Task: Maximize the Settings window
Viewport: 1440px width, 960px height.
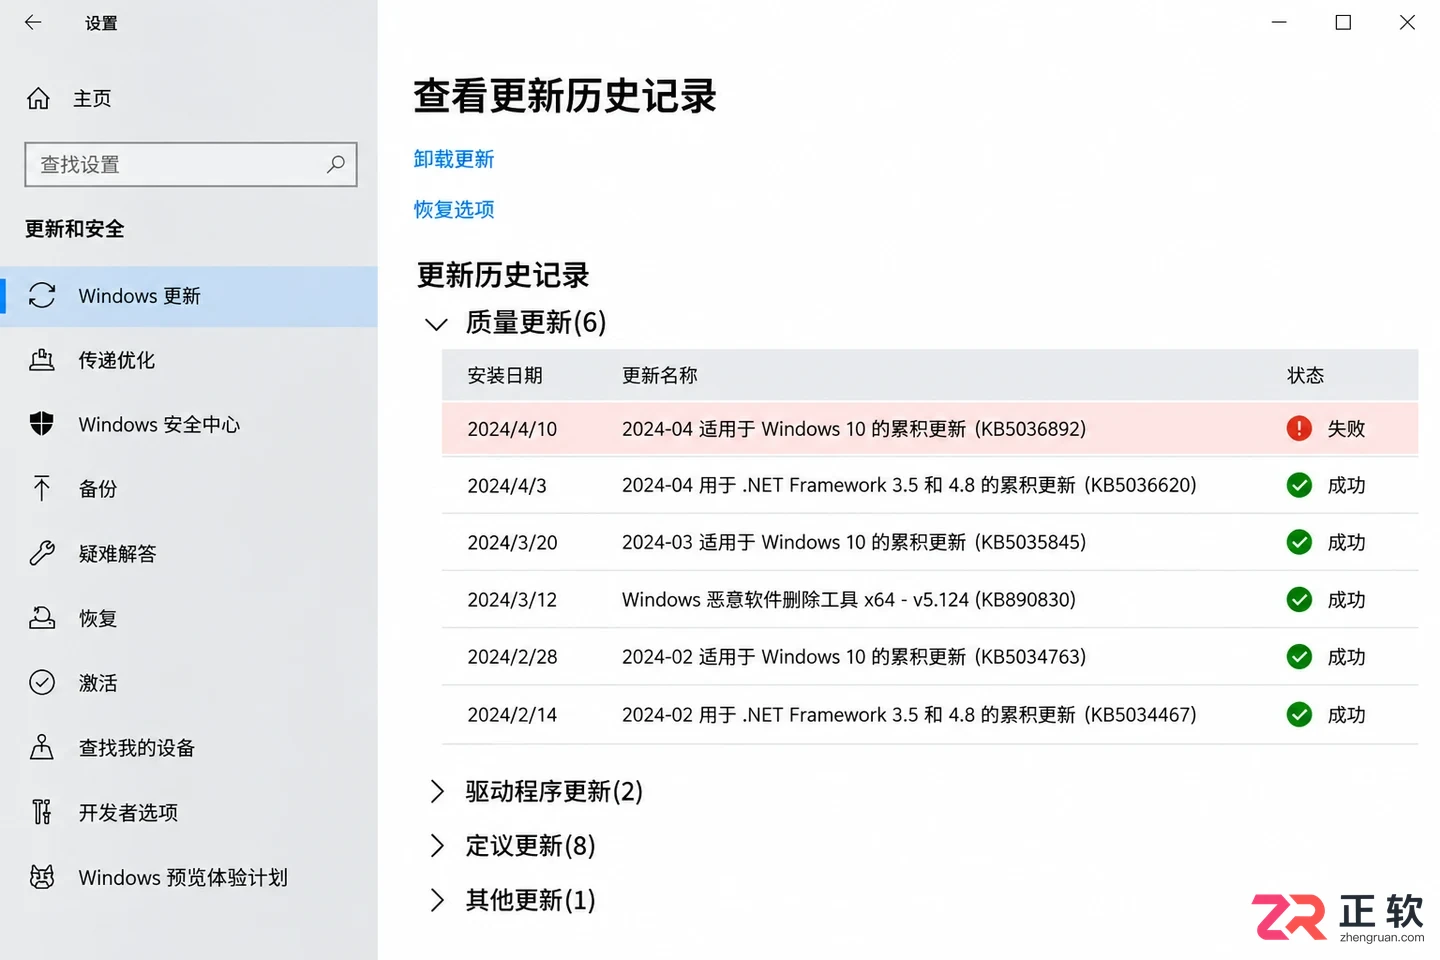Action: point(1343,22)
